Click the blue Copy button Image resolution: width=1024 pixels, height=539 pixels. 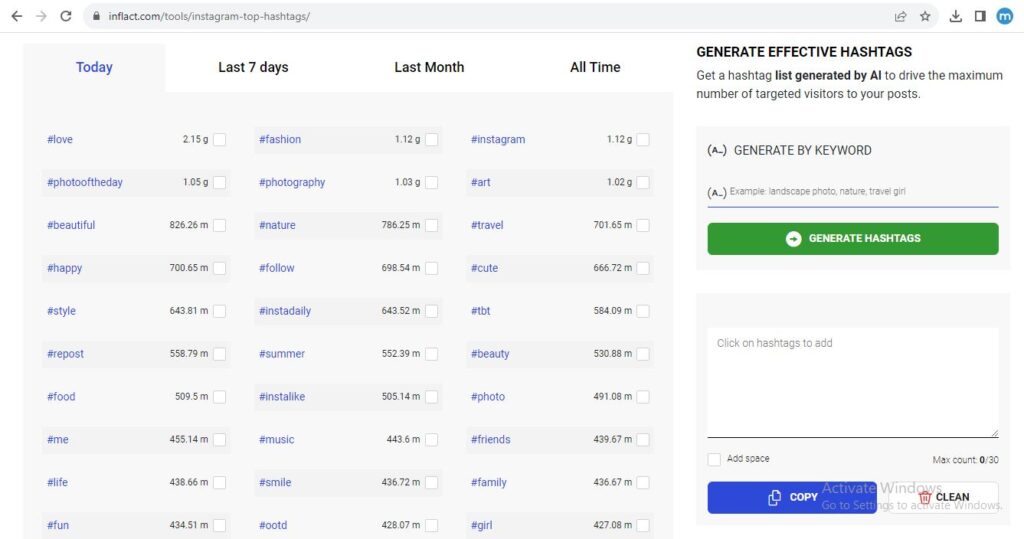pyautogui.click(x=792, y=497)
